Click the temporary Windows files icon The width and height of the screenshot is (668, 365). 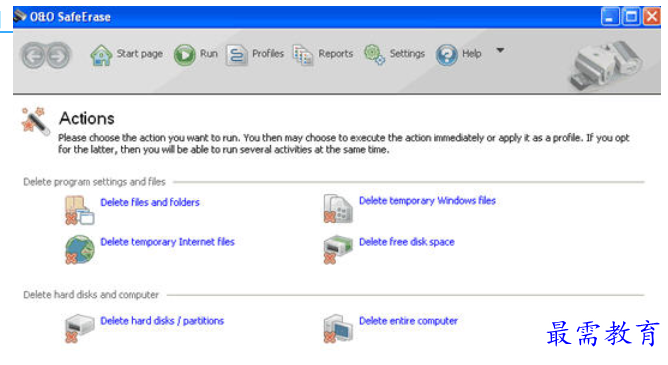point(338,209)
